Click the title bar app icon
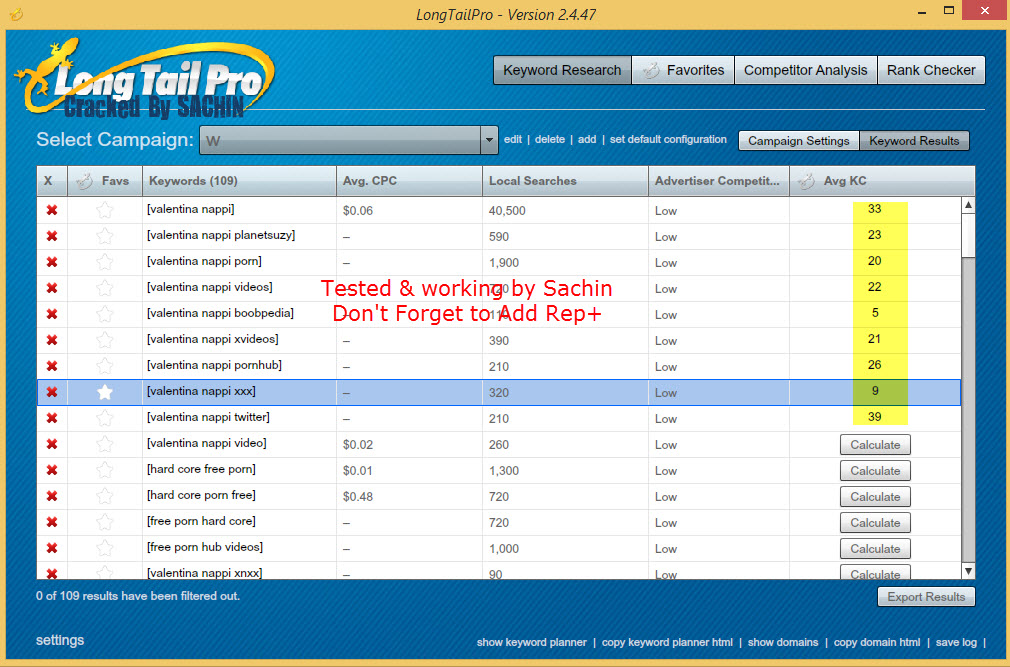This screenshot has width=1010, height=667. 17,14
